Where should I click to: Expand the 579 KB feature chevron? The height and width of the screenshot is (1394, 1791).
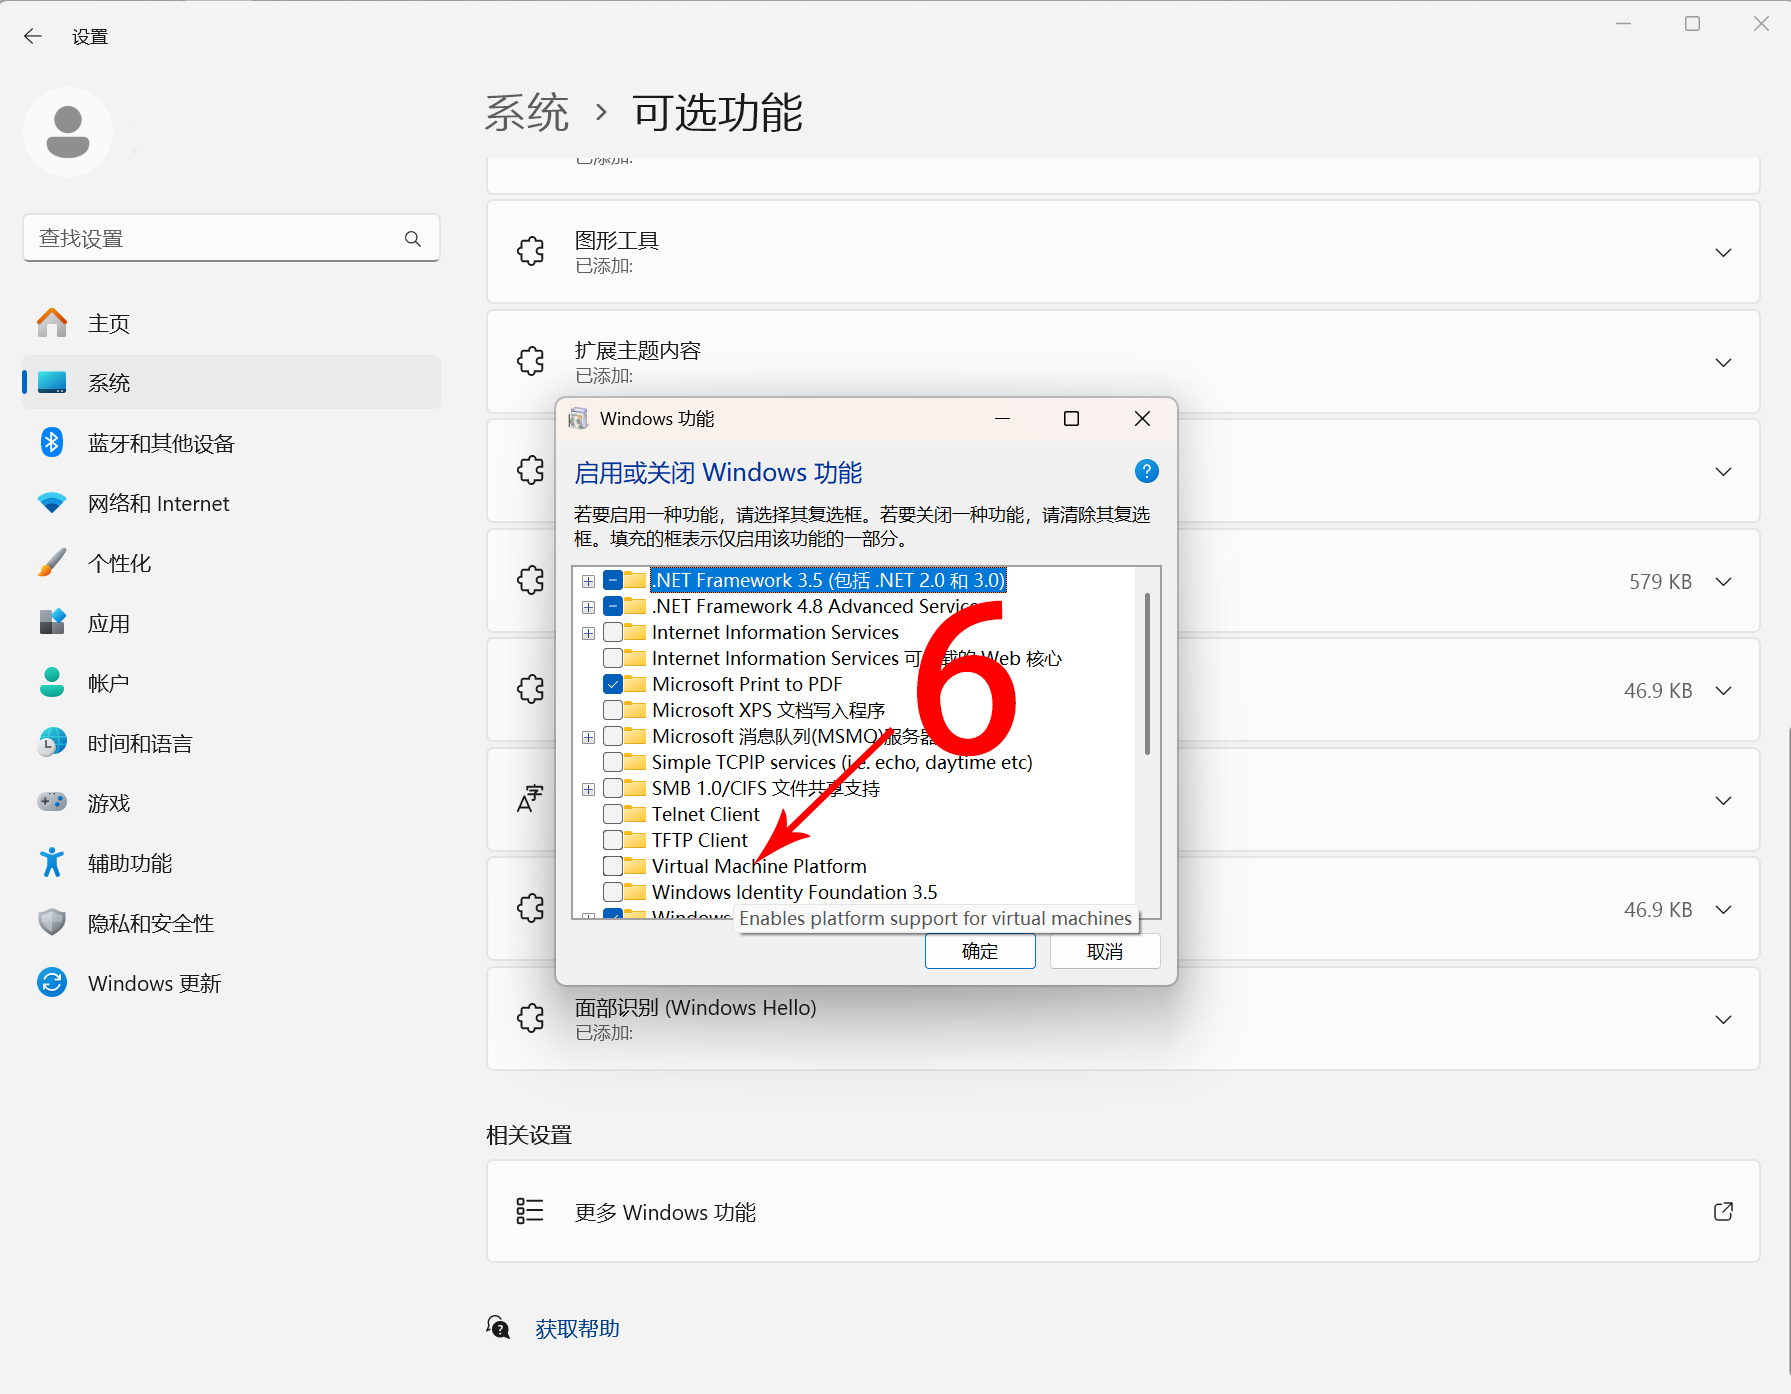click(x=1723, y=581)
